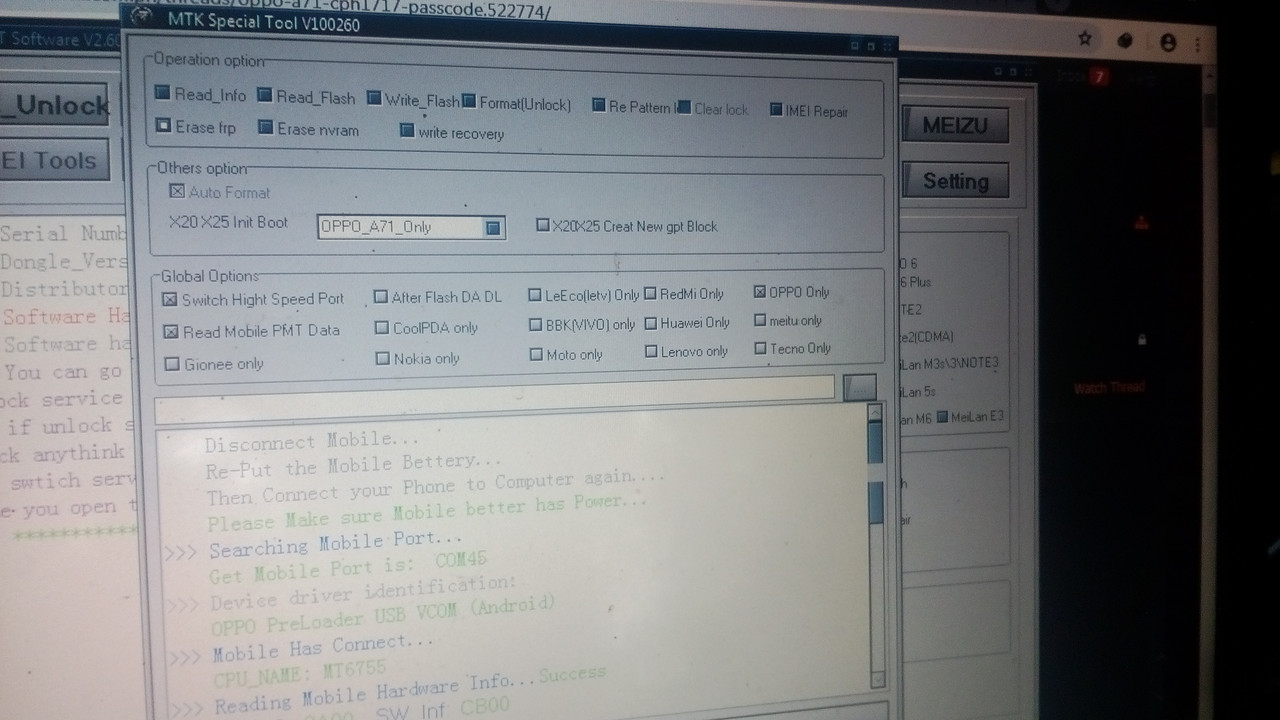
Task: Enable the Moto only checkbox
Action: [536, 354]
